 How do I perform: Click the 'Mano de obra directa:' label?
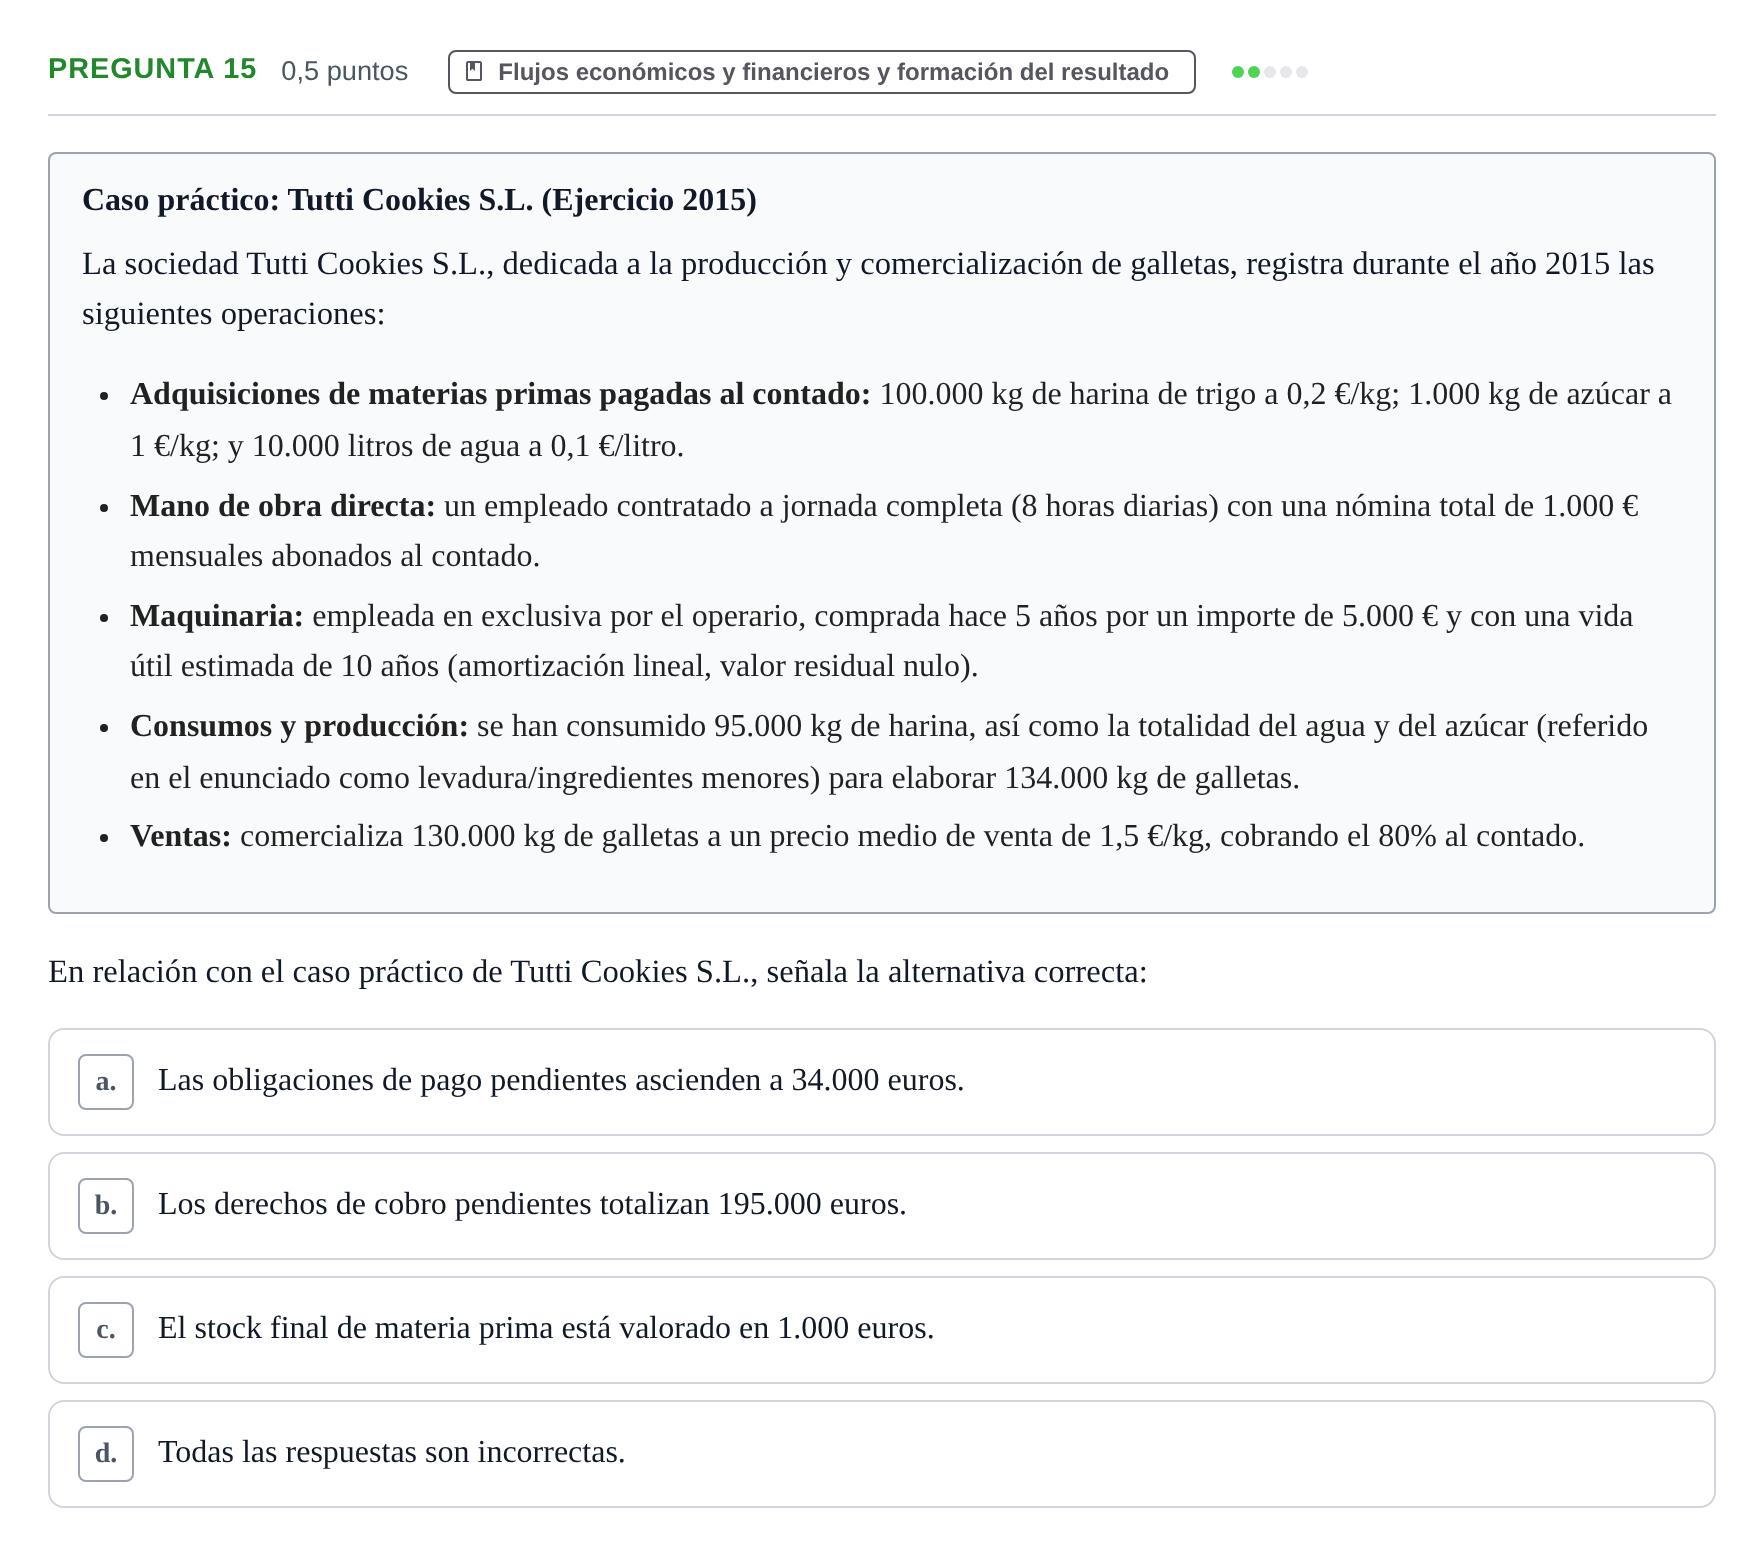click(282, 506)
